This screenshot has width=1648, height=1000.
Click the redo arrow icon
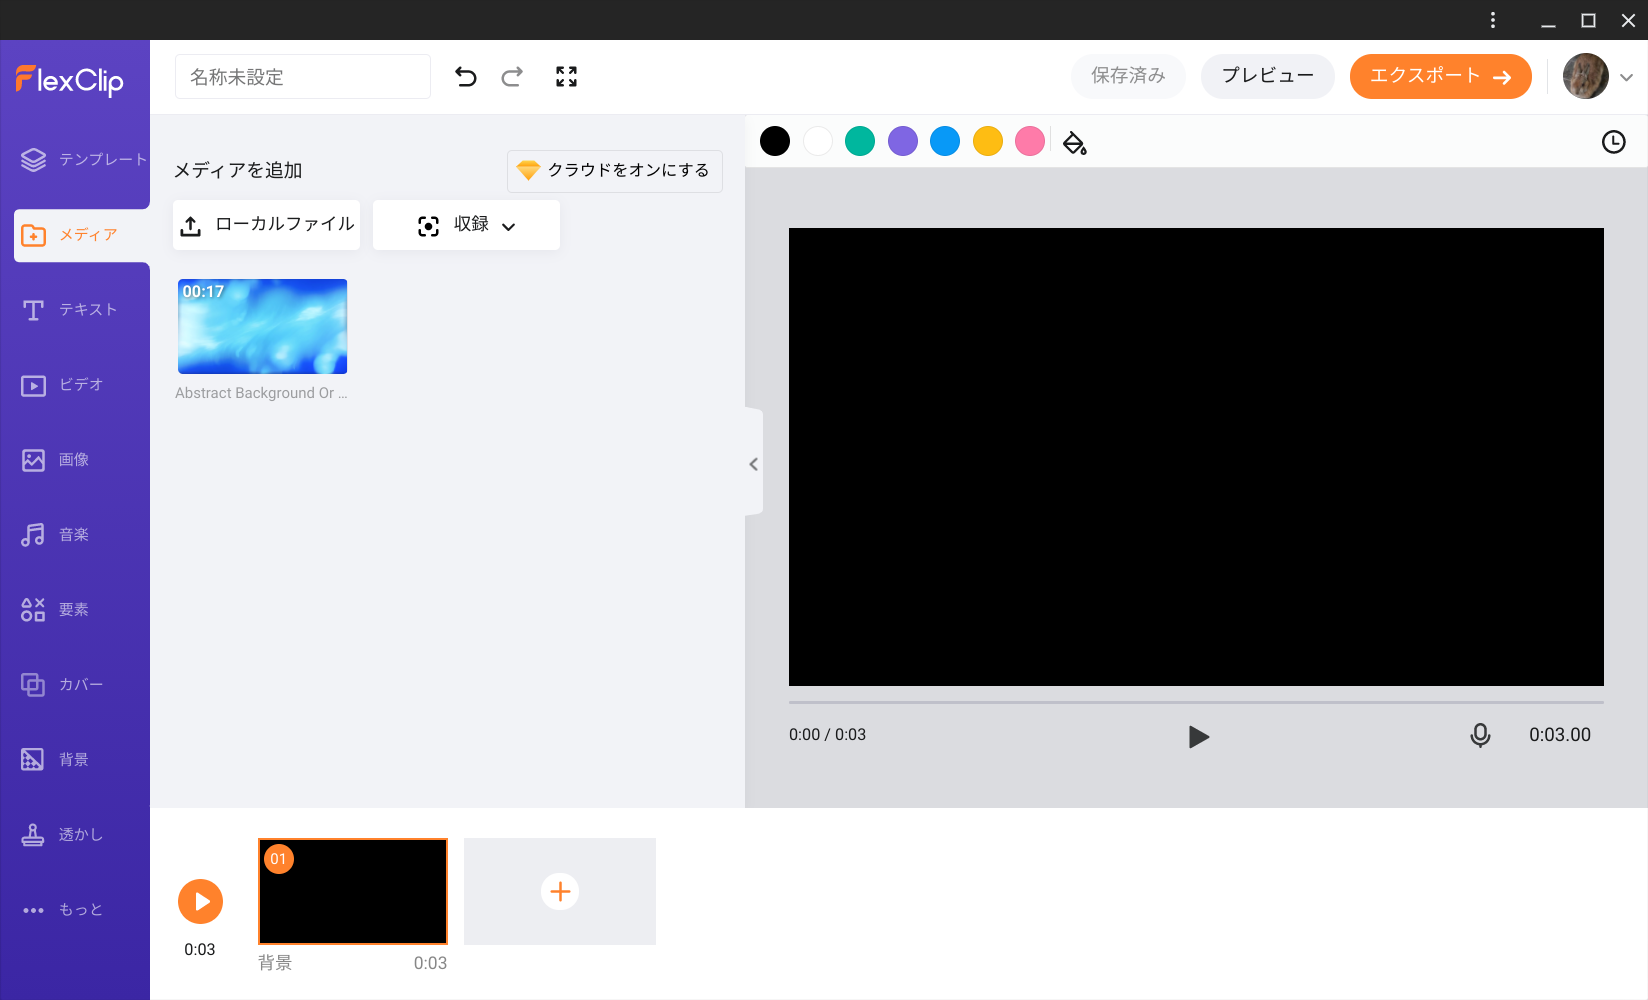[512, 77]
